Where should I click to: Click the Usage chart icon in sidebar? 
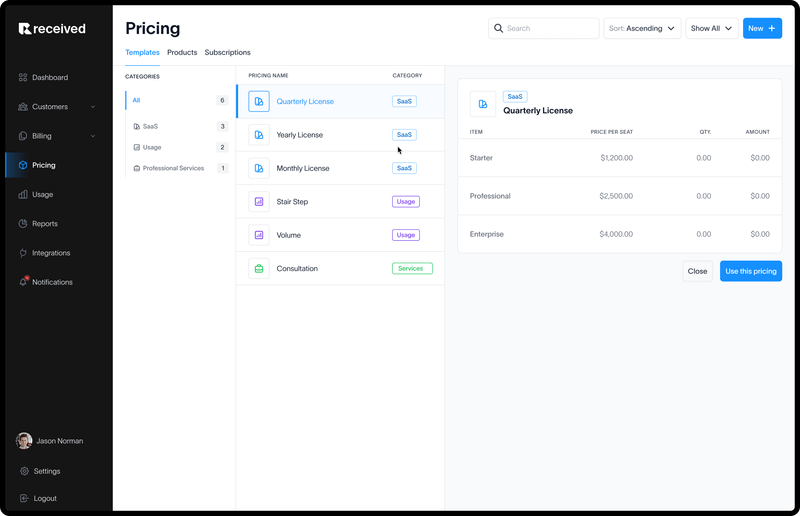(23, 194)
